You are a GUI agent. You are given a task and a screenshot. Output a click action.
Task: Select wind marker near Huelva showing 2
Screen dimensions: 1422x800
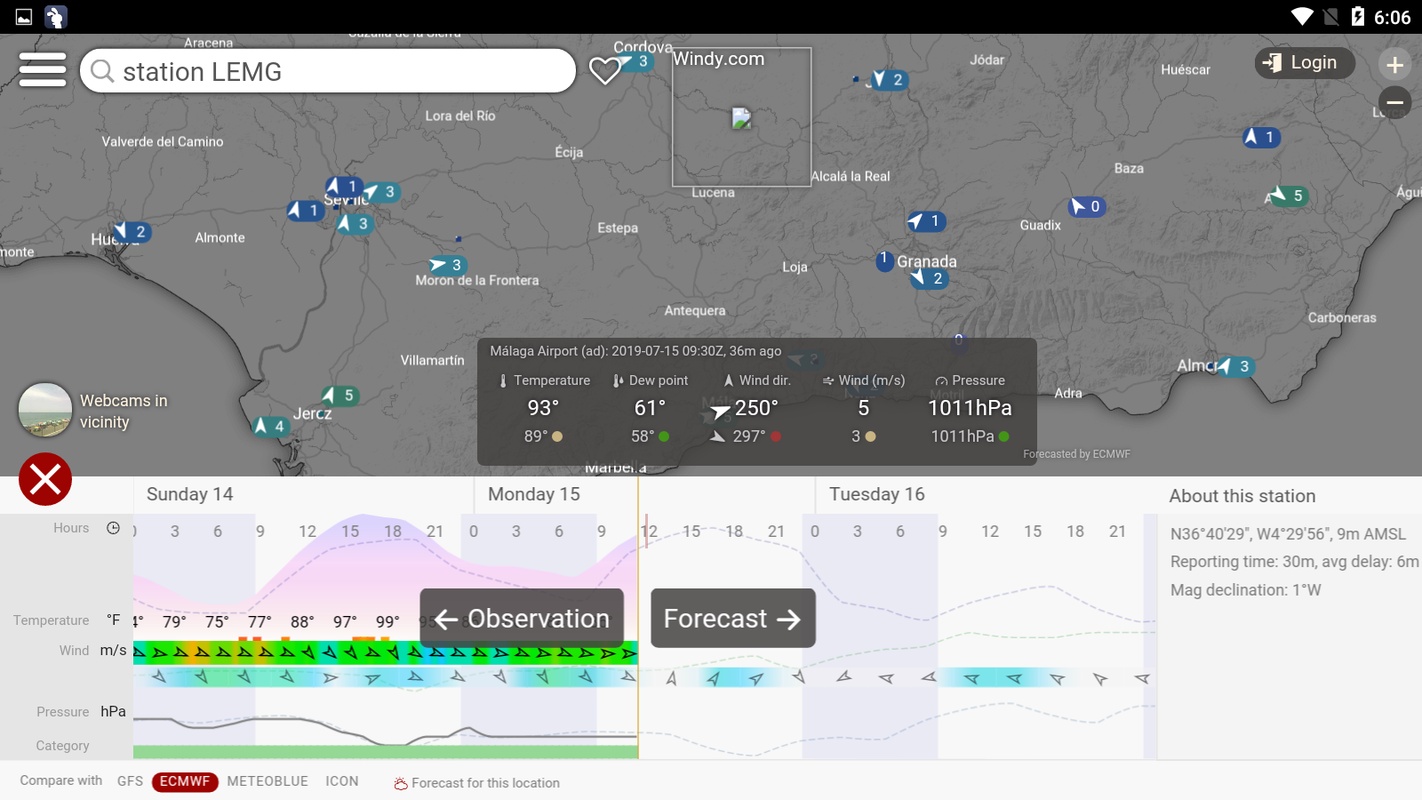(132, 232)
